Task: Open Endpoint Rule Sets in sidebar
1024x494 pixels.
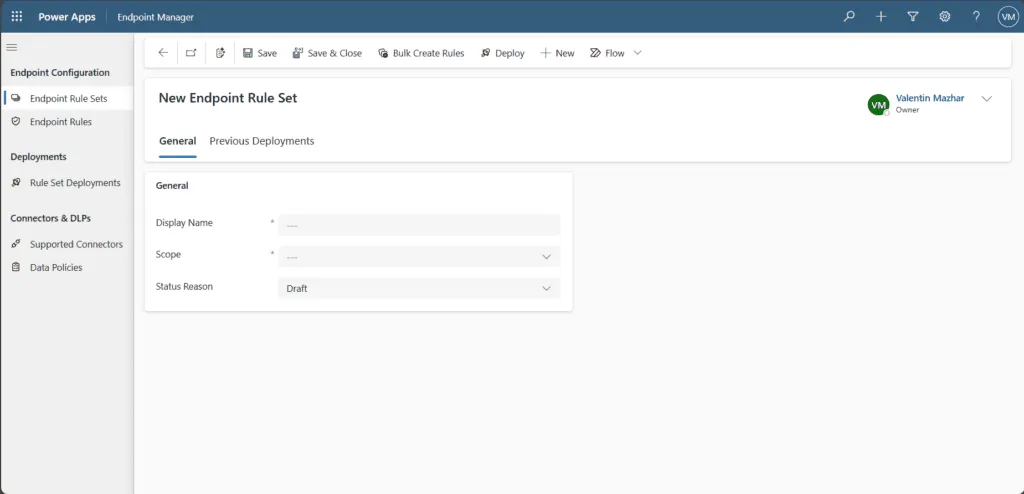Action: point(68,99)
